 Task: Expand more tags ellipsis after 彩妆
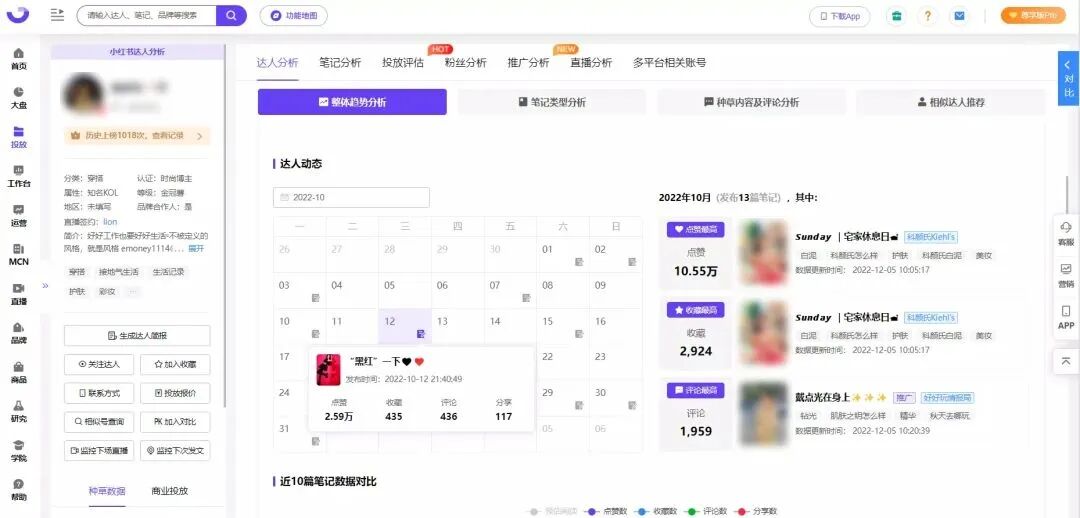click(133, 291)
